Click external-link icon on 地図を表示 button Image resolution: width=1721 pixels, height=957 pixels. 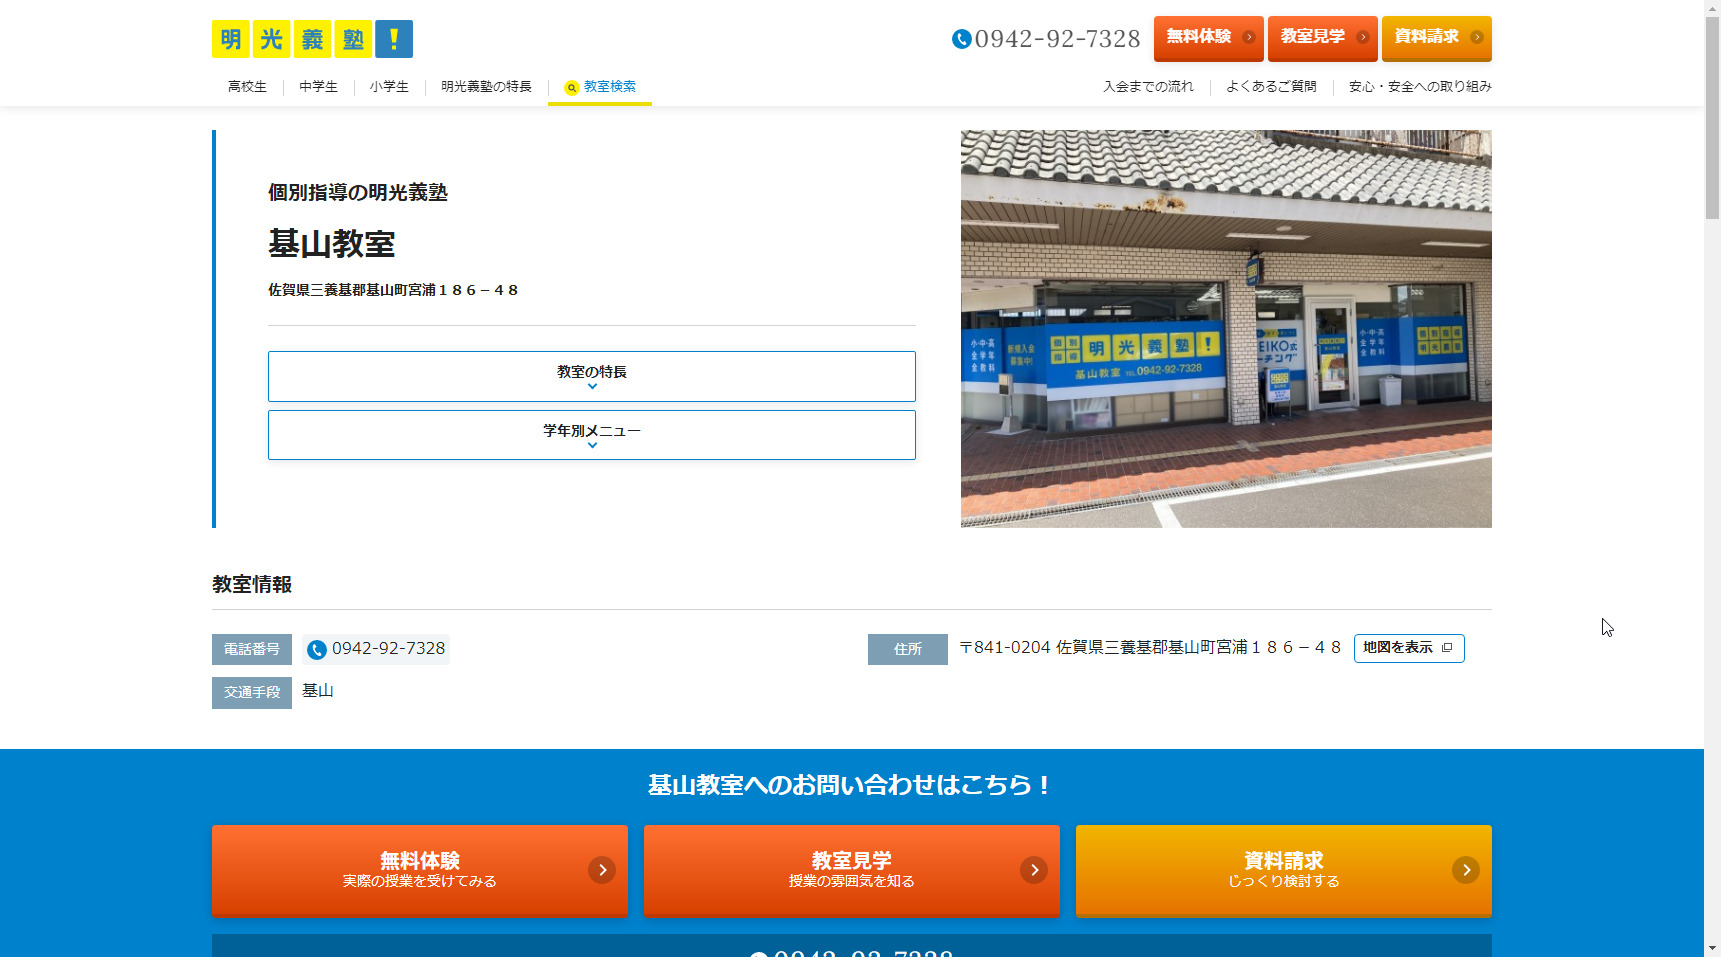1447,648
